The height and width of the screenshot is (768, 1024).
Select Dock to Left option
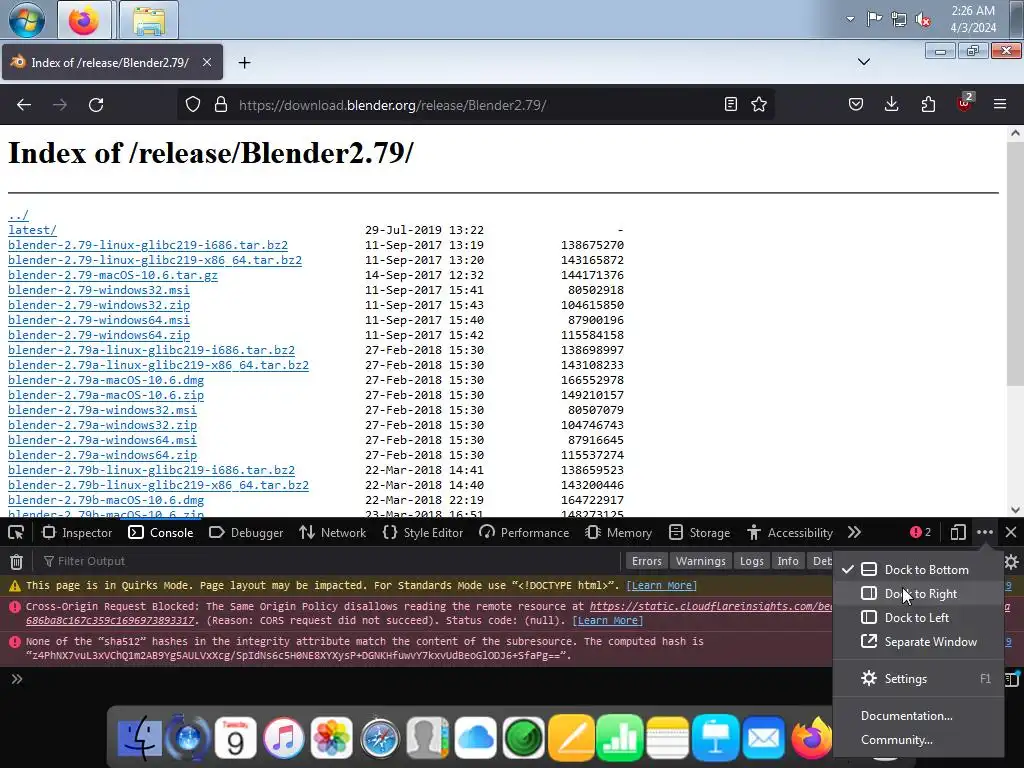click(918, 618)
